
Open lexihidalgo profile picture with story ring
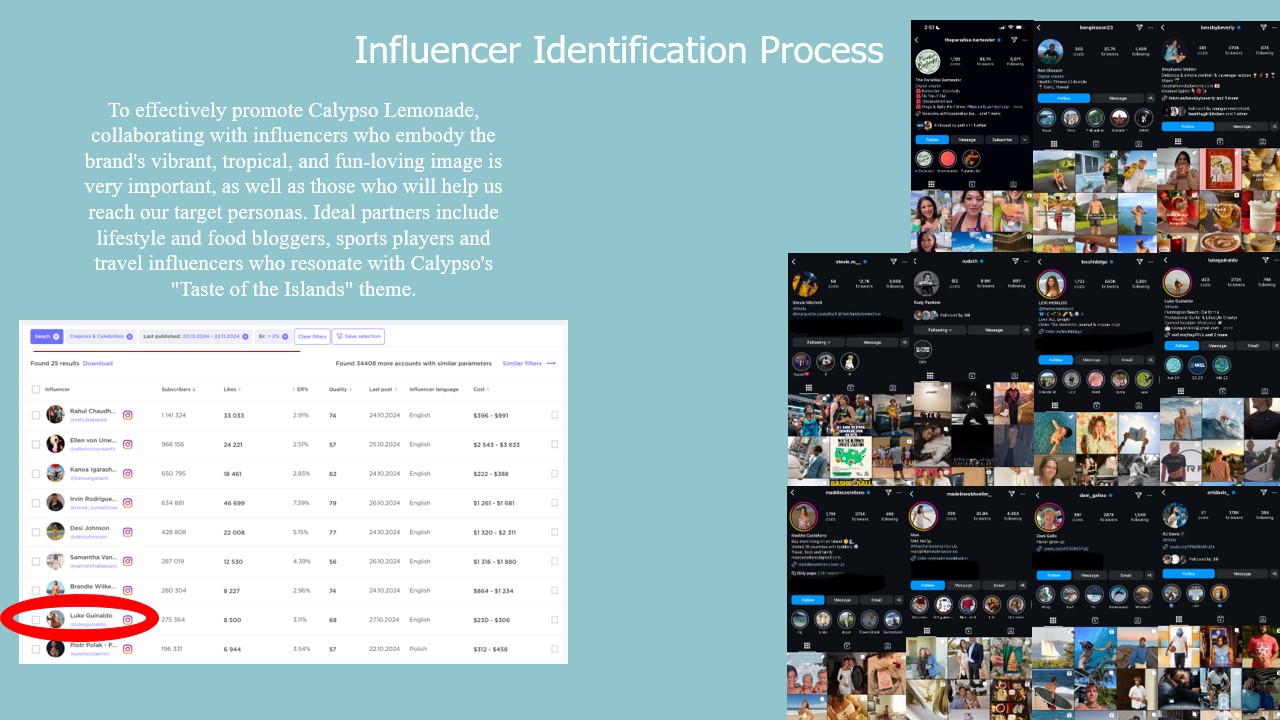[x=1051, y=284]
